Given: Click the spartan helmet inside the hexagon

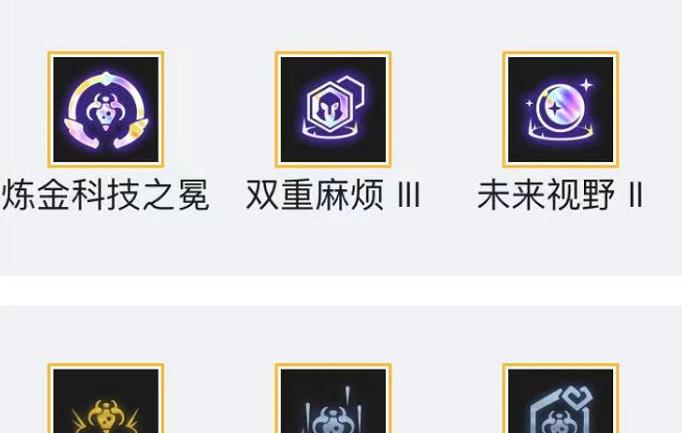Looking at the screenshot, I should click(329, 110).
